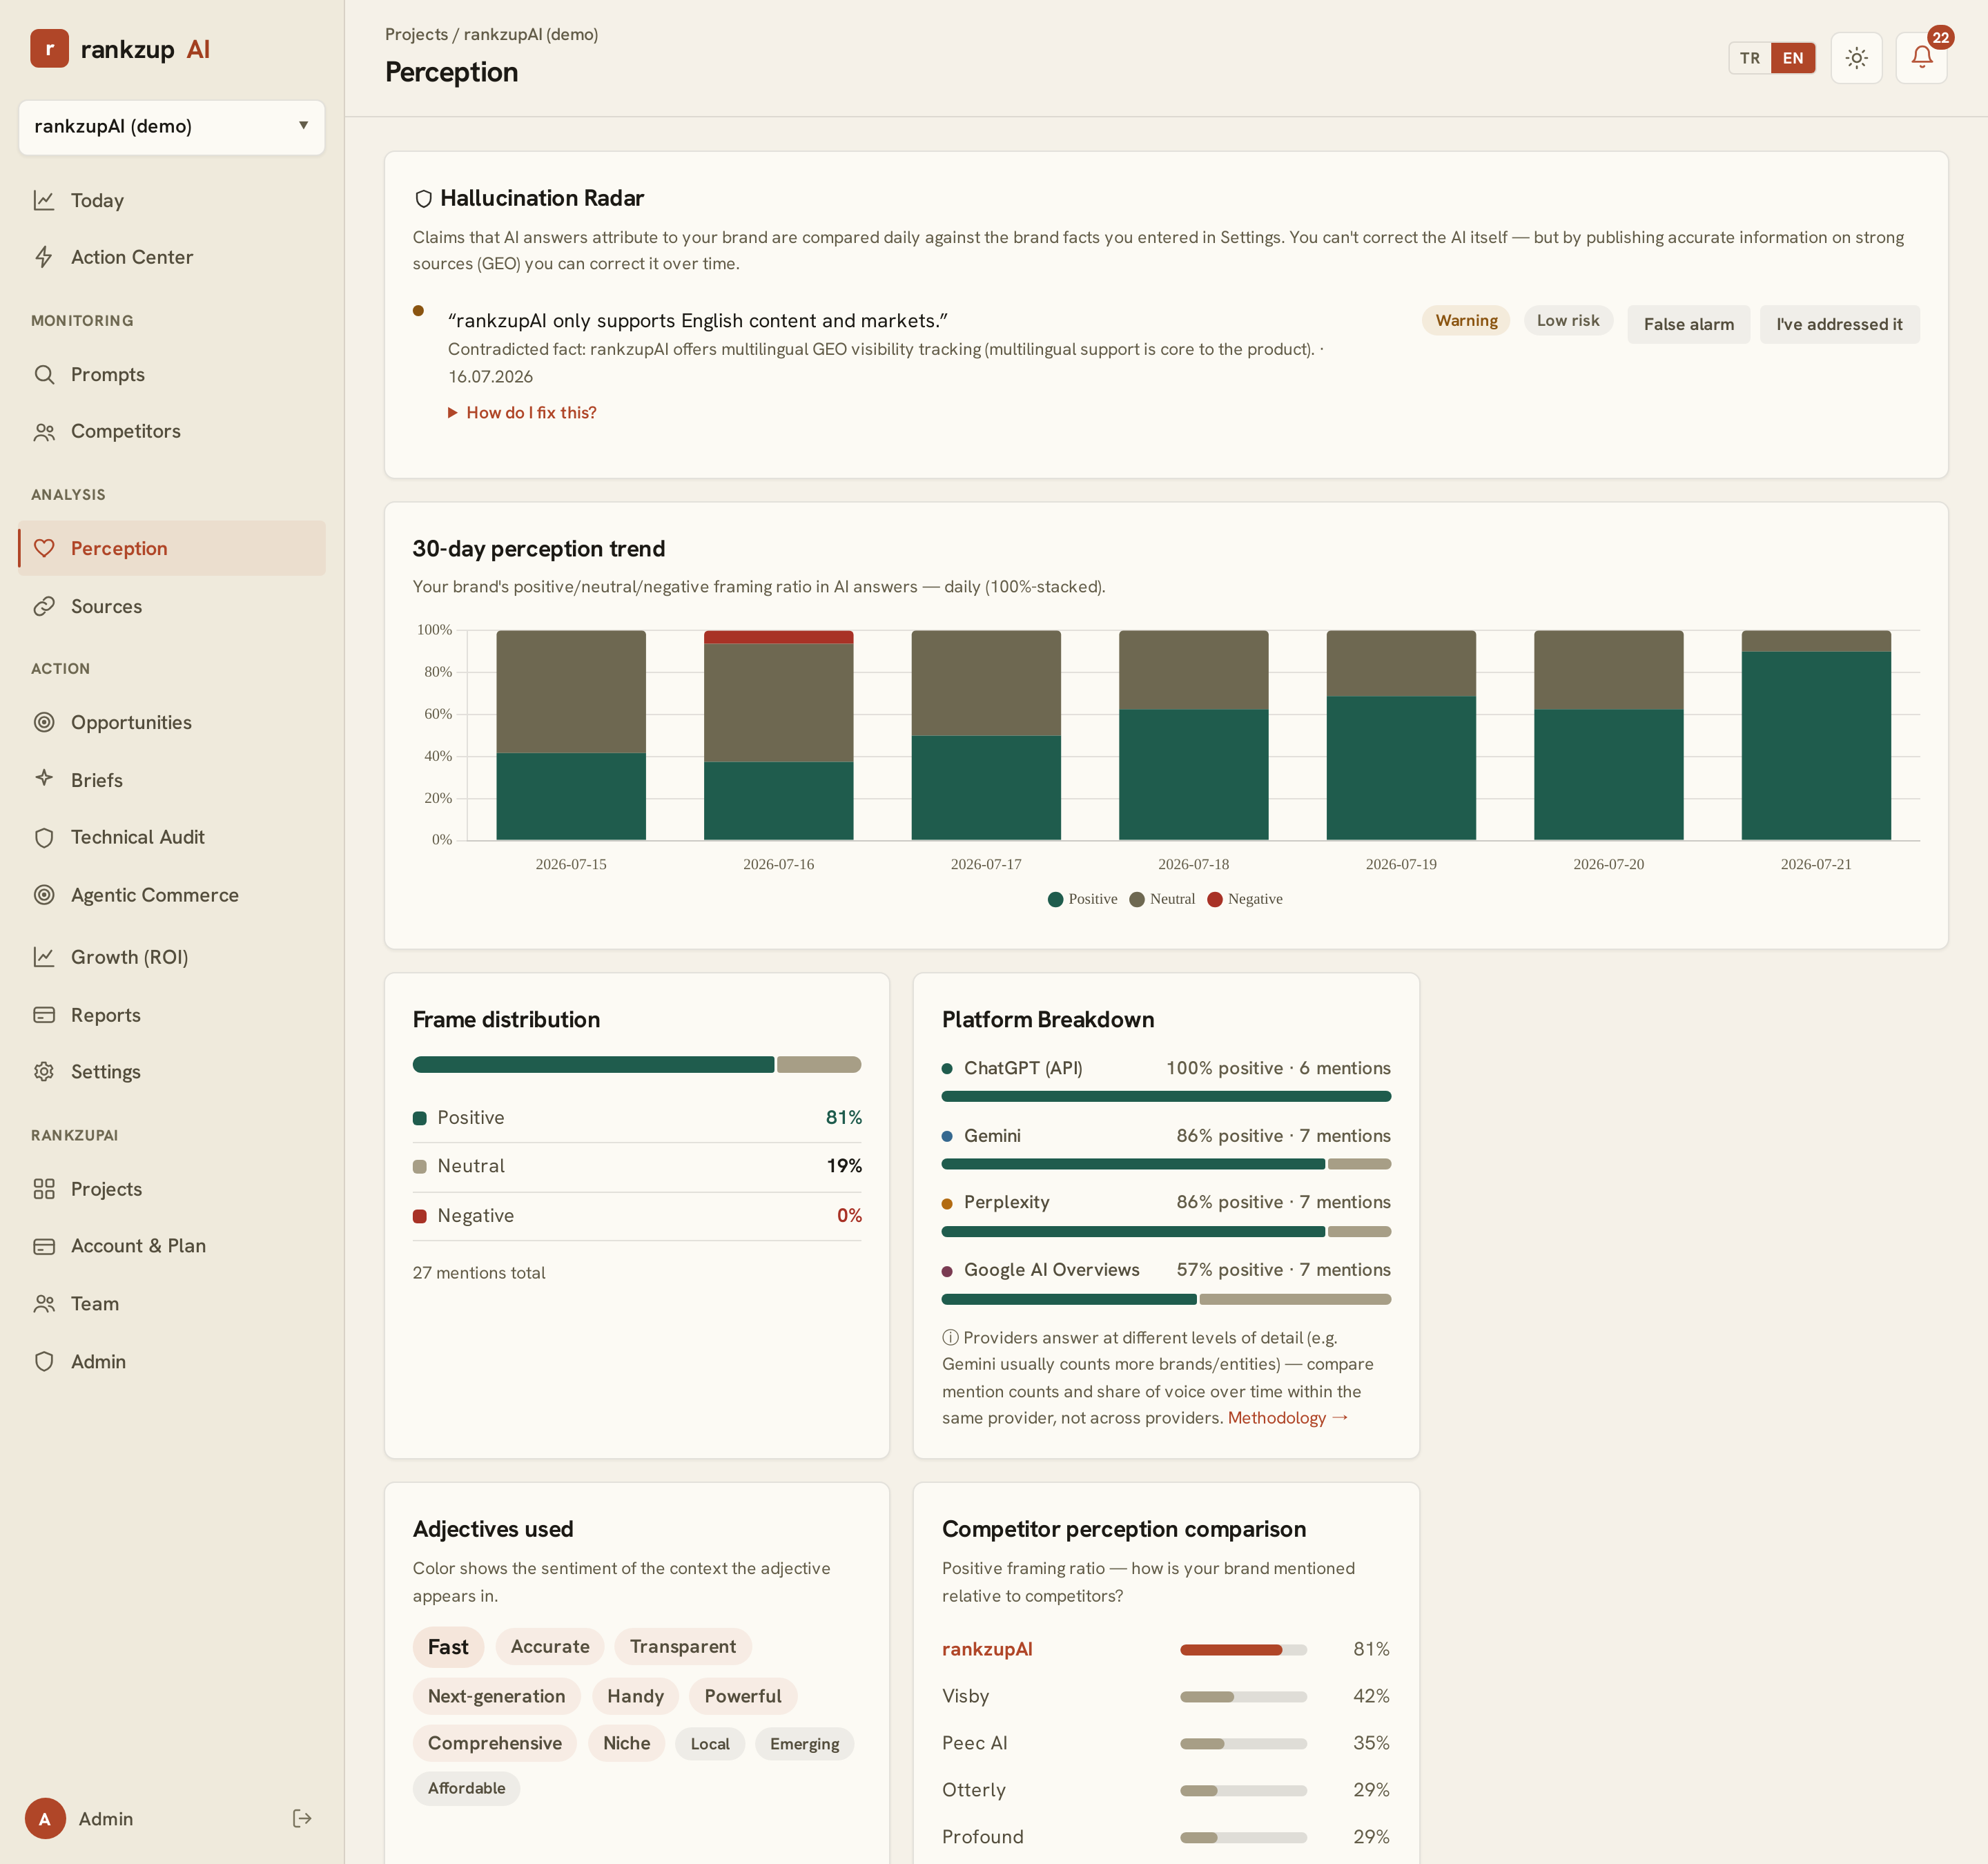Image resolution: width=1988 pixels, height=1864 pixels.
Task: Click the Perplexity platform row label
Action: pos(1006,1202)
